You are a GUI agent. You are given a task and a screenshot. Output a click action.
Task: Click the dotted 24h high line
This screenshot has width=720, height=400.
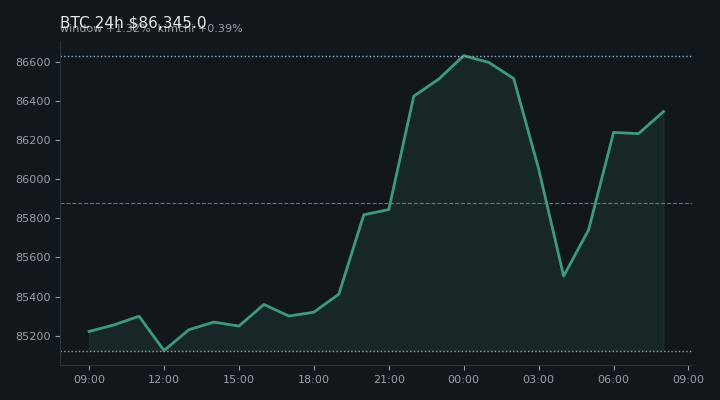[x=376, y=56]
